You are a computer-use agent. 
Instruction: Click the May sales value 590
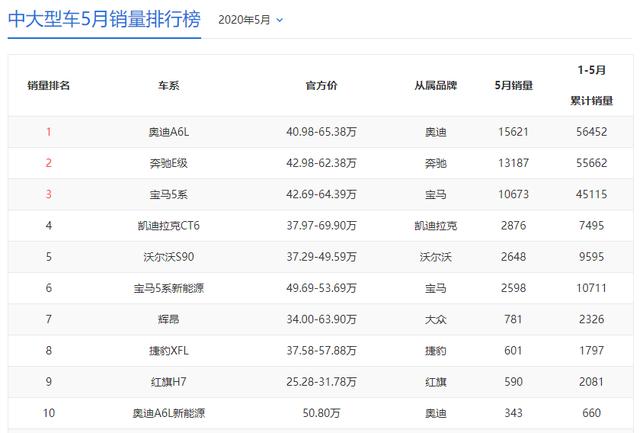coord(513,382)
